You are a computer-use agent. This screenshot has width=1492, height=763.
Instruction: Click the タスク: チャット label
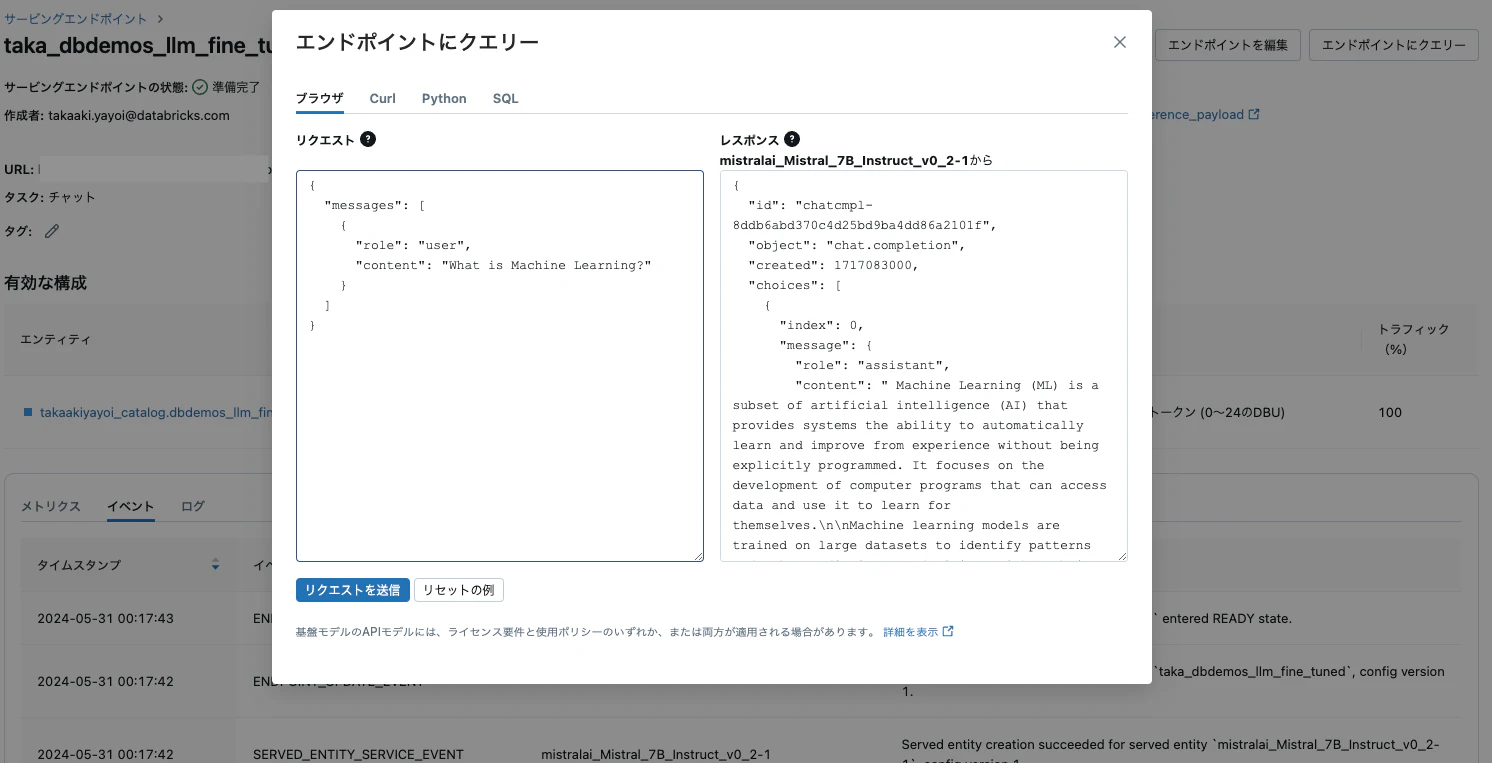pos(50,197)
